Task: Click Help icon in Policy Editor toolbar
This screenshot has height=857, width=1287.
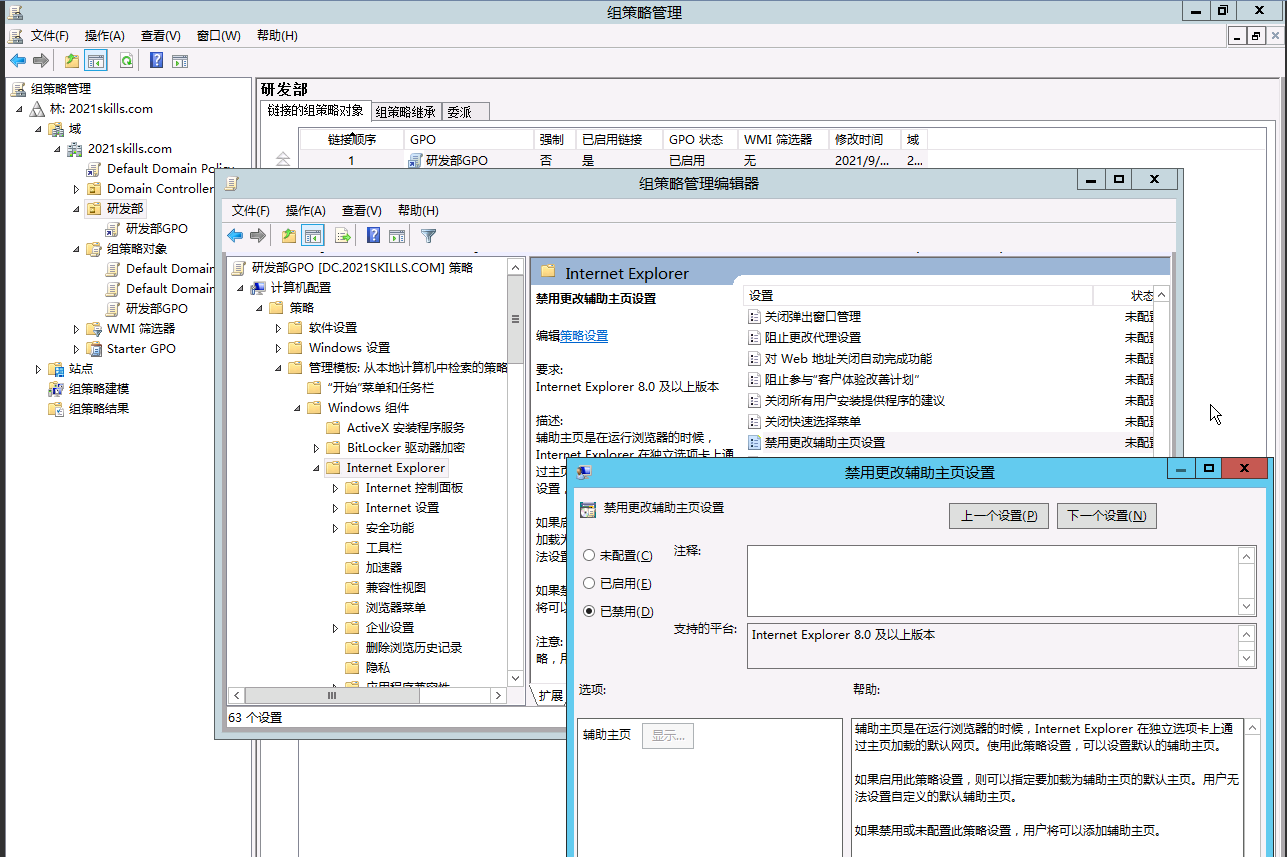Action: coord(374,236)
